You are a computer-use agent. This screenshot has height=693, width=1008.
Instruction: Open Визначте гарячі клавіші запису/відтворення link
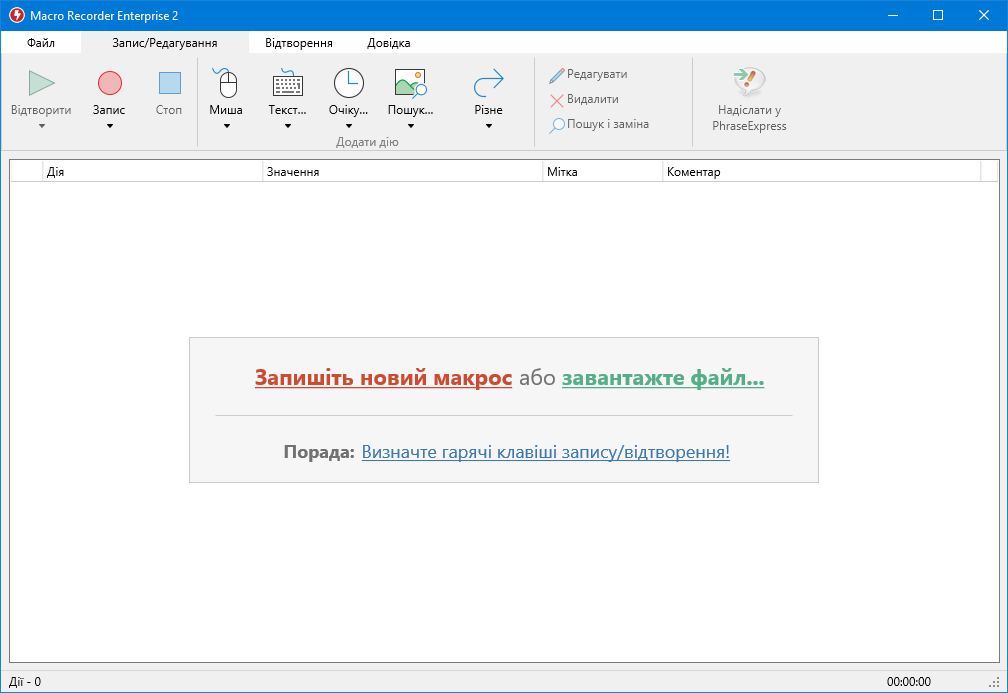(546, 452)
